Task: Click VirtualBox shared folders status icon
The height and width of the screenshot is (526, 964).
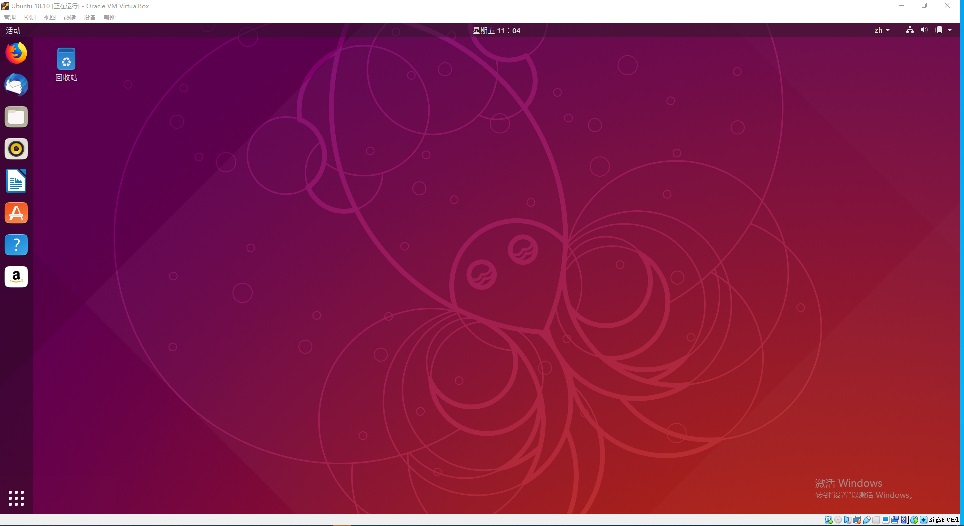Action: [x=876, y=520]
